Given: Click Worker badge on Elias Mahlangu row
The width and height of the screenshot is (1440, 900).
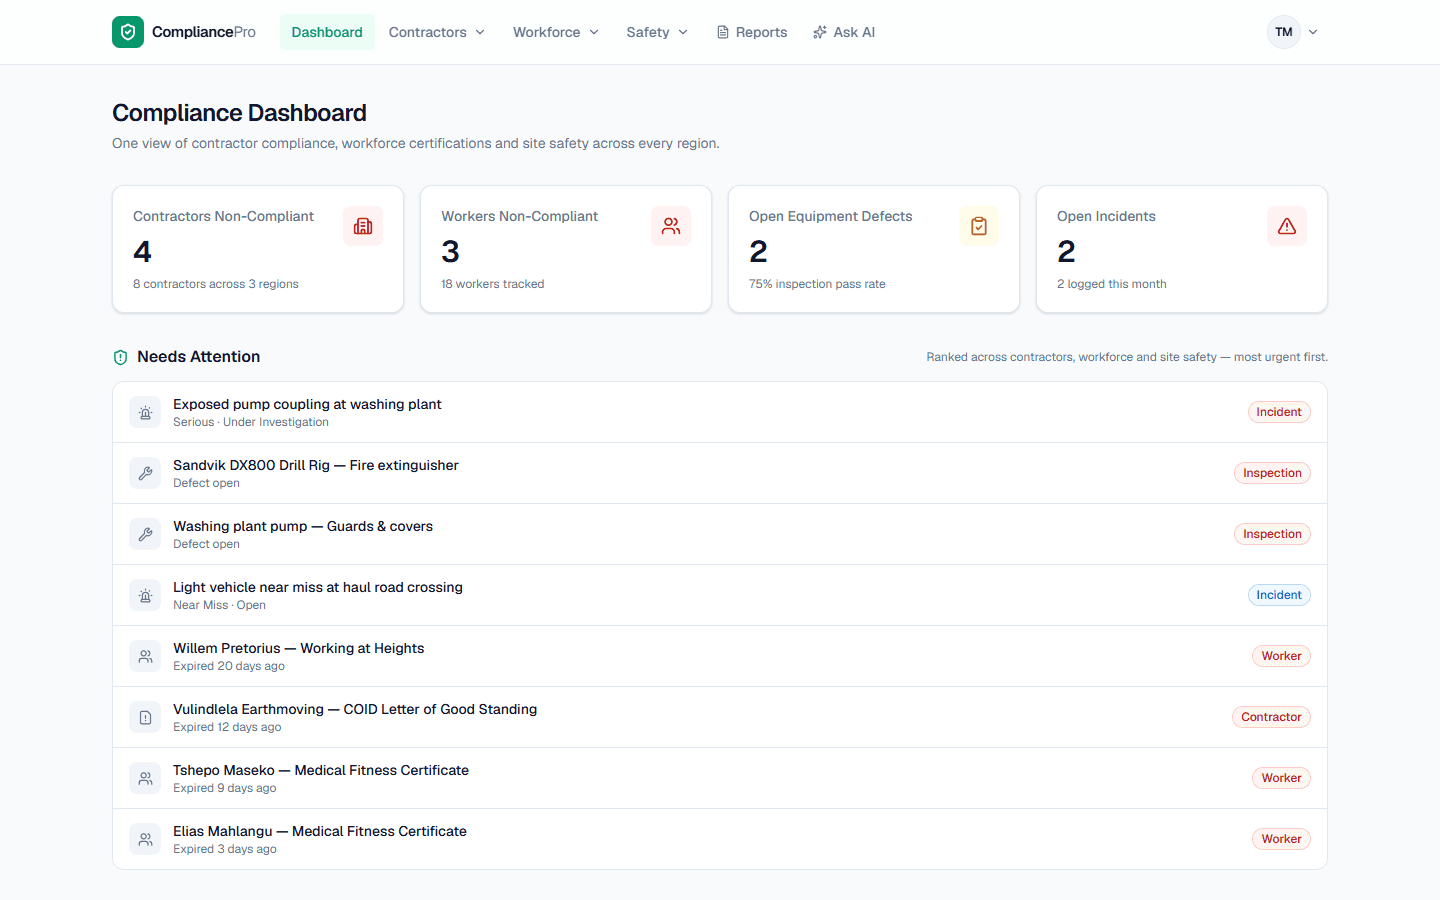Looking at the screenshot, I should coord(1281,839).
